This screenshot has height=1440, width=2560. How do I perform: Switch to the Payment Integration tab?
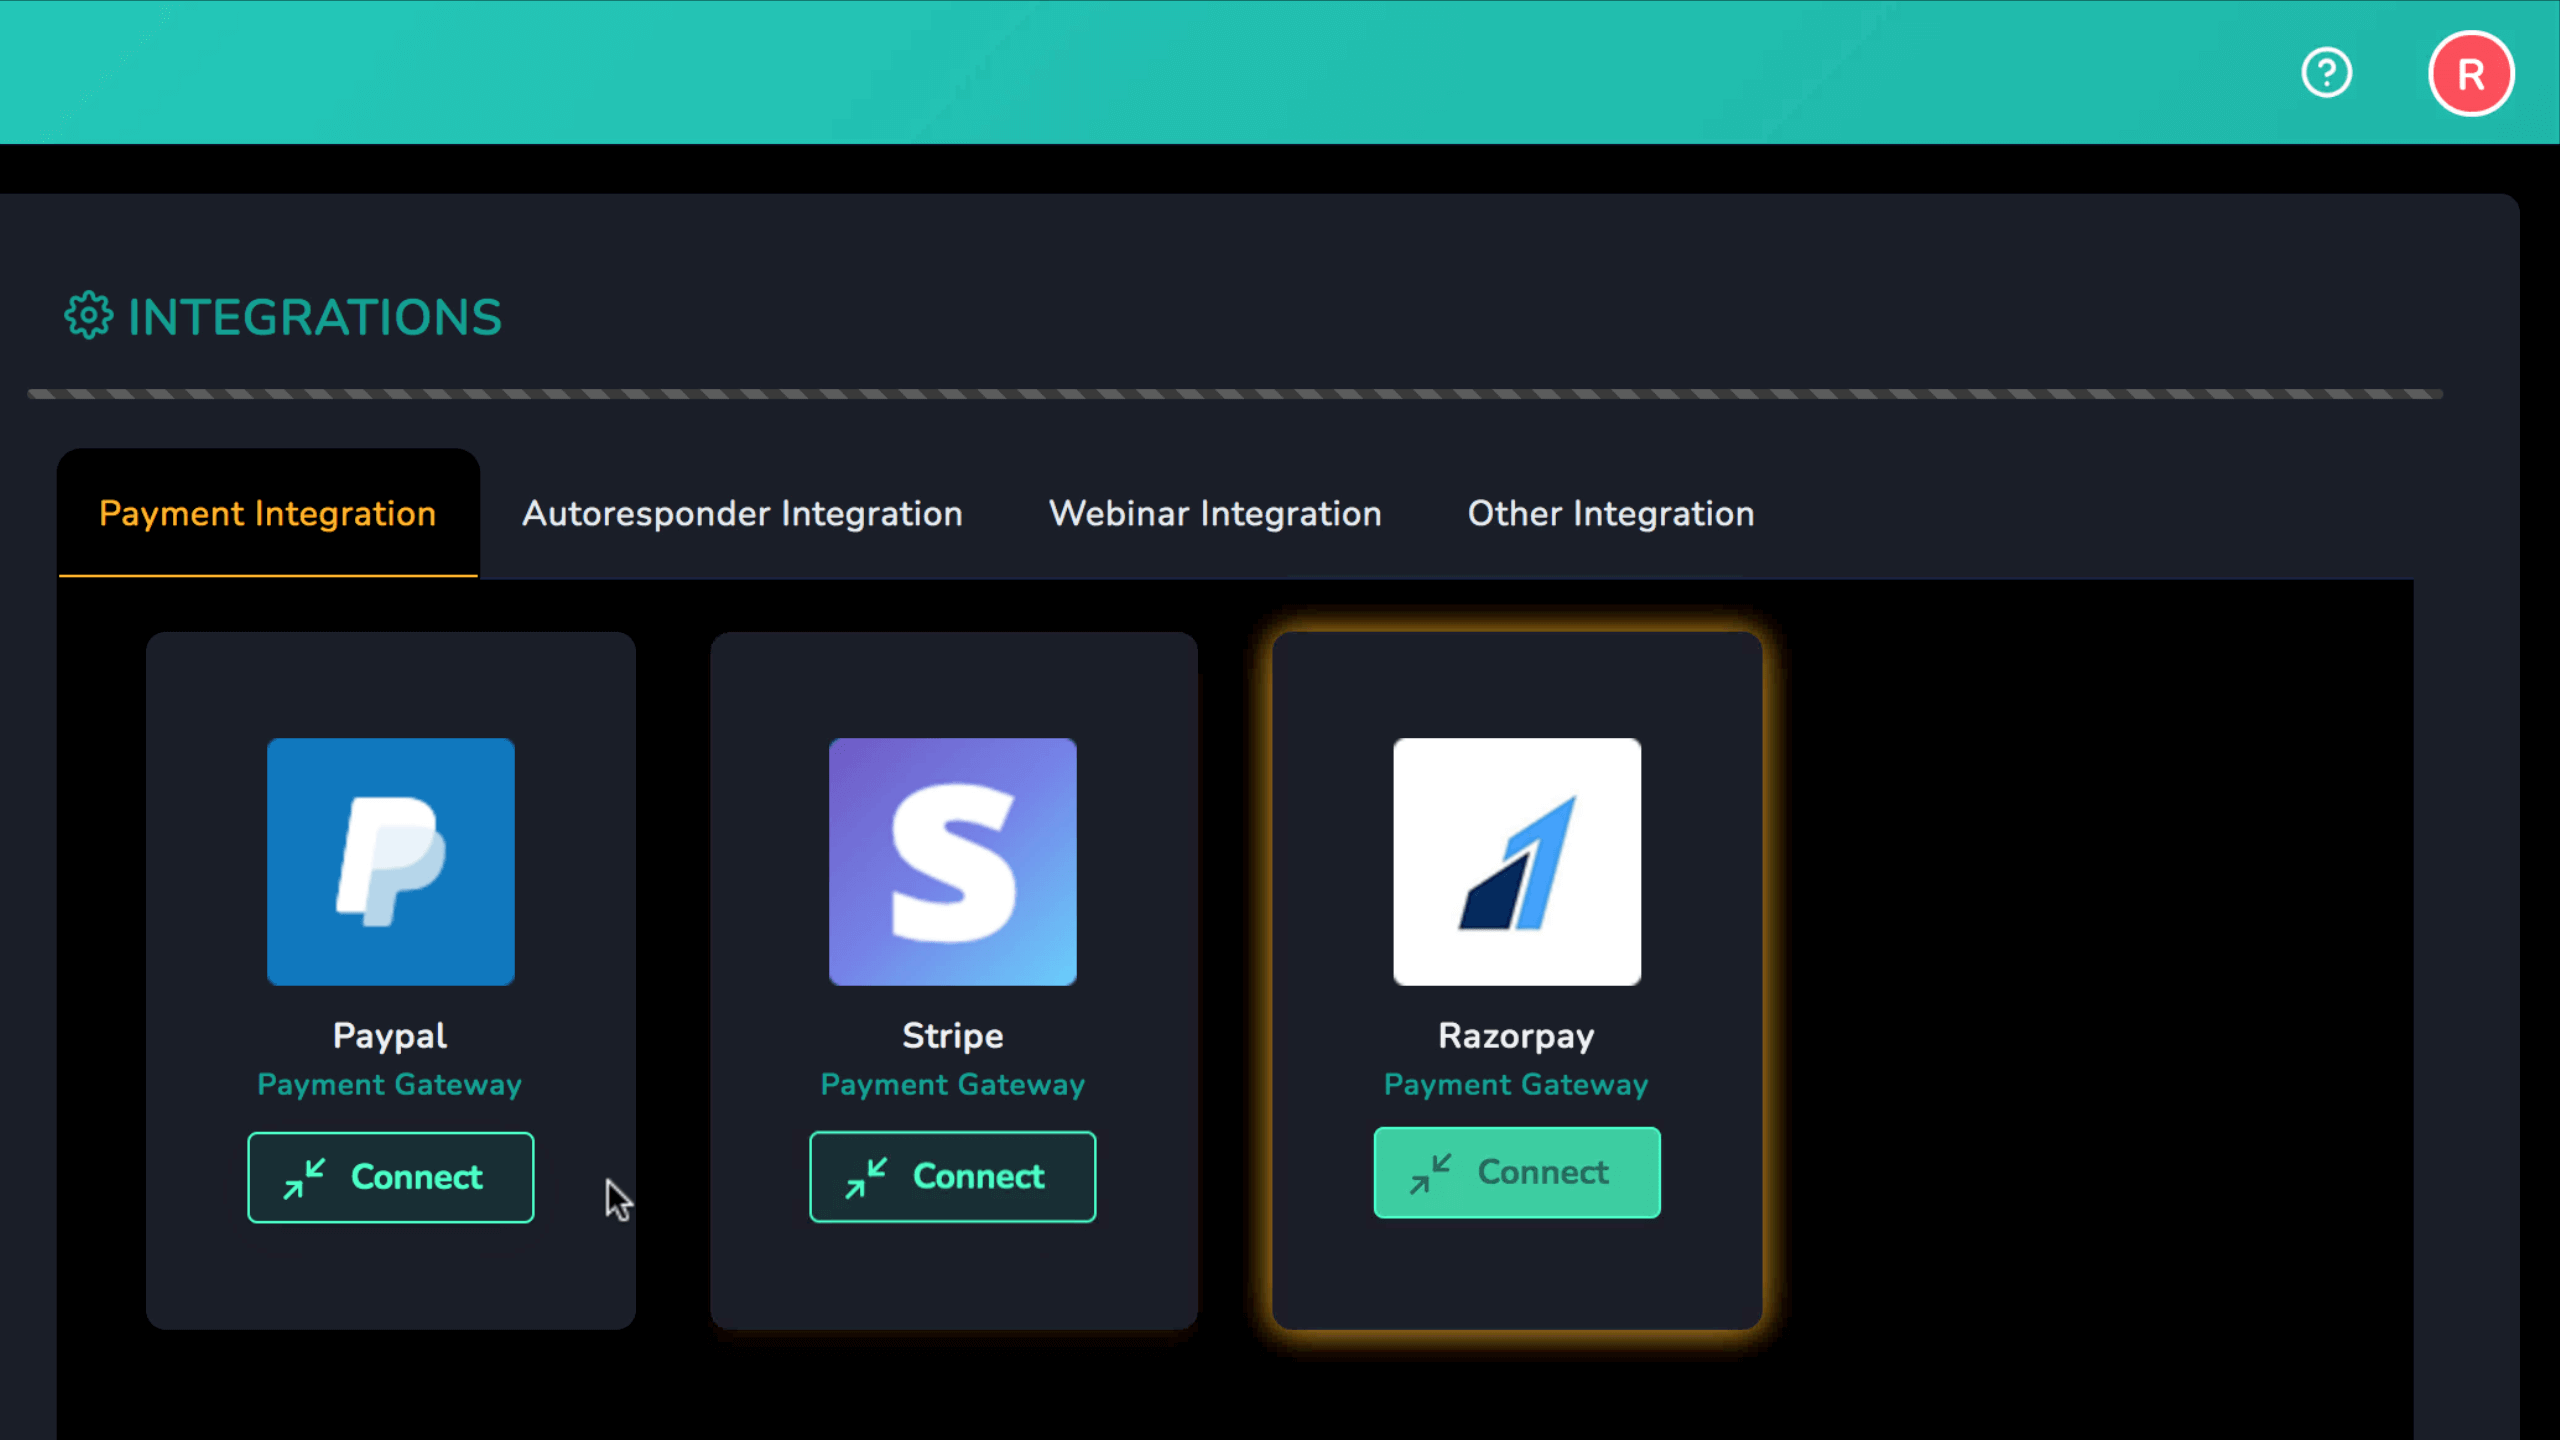(x=267, y=513)
